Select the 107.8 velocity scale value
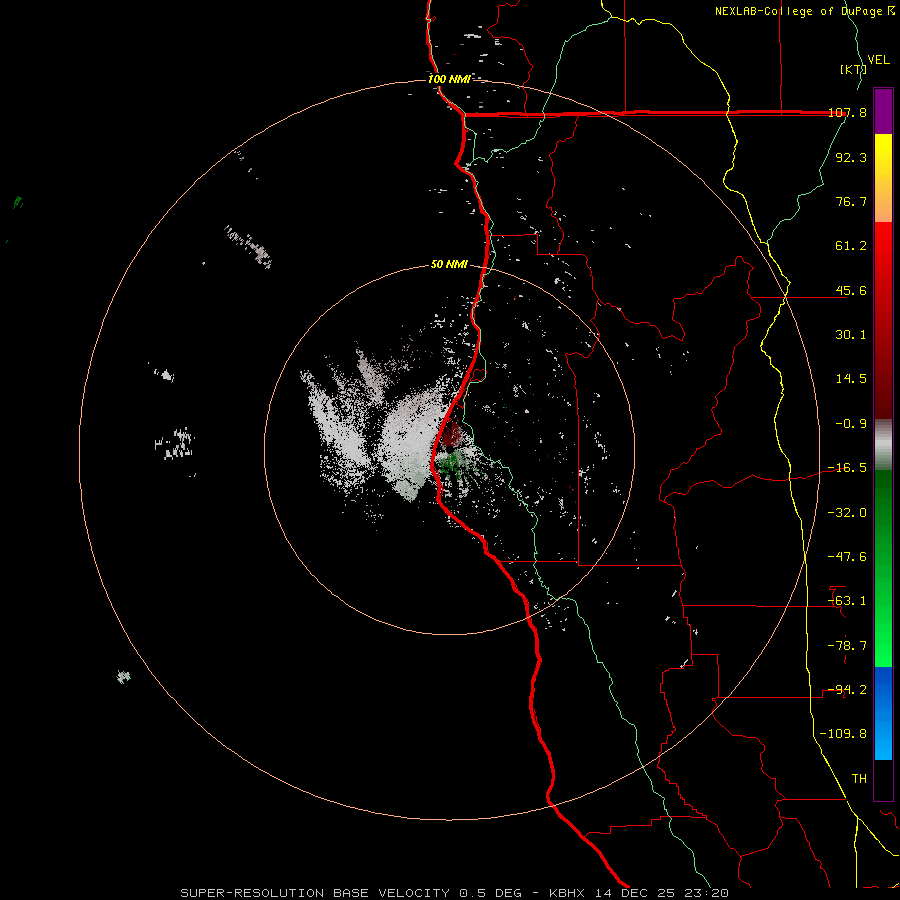Image resolution: width=900 pixels, height=900 pixels. 847,113
